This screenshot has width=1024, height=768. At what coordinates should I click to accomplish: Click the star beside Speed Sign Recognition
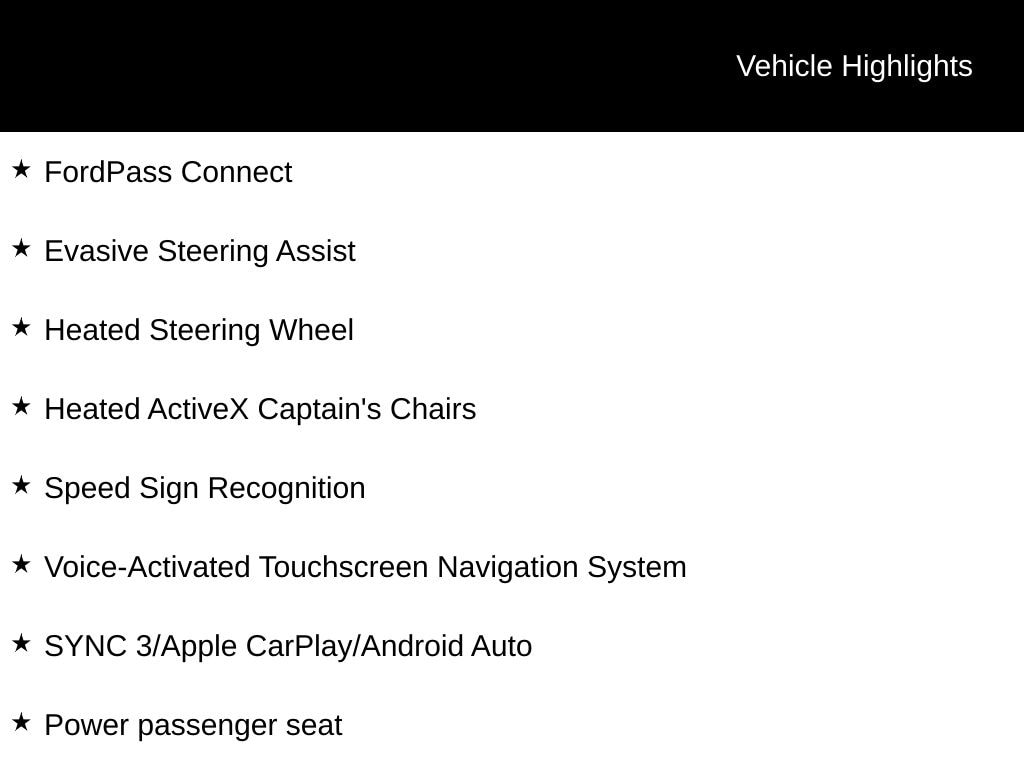click(x=21, y=486)
